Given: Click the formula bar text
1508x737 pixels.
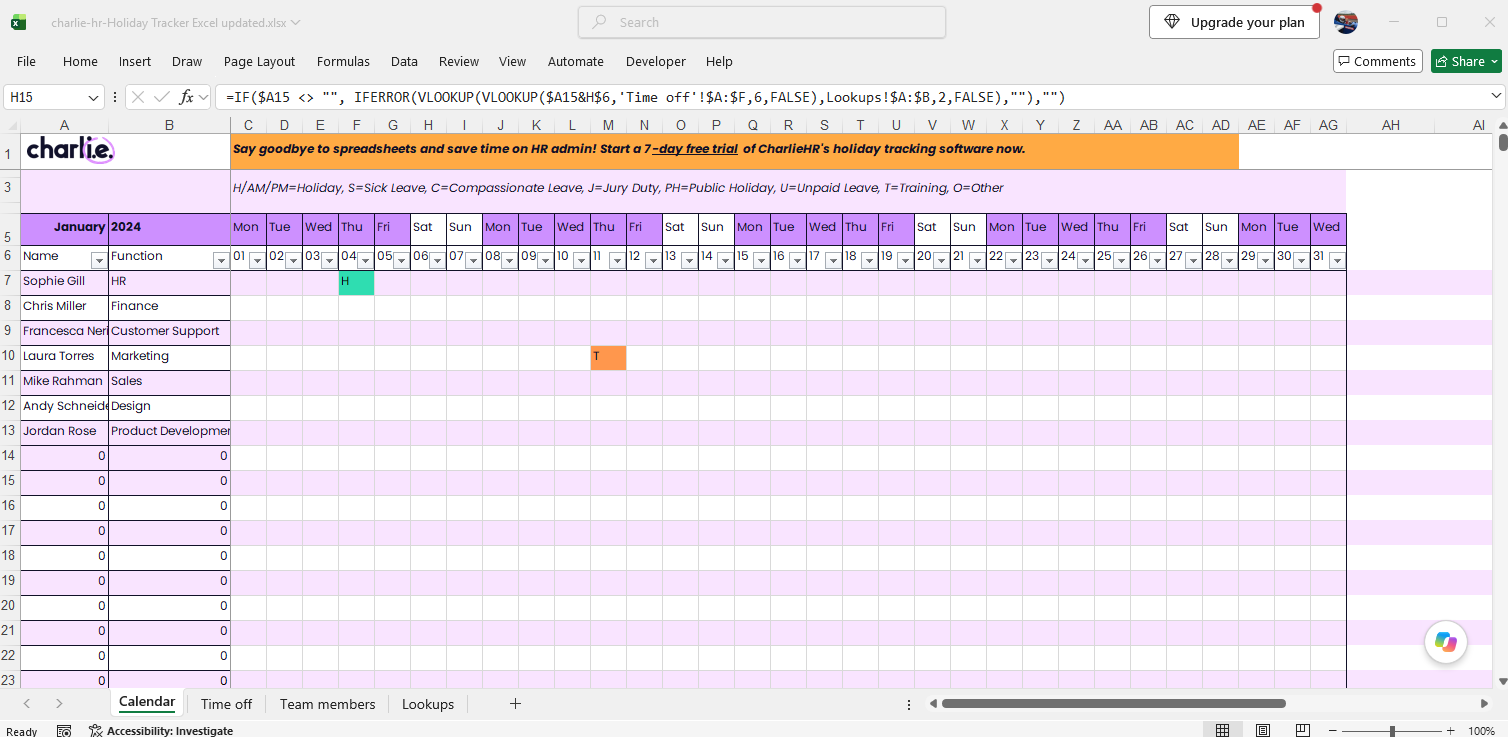Looking at the screenshot, I should coord(645,97).
